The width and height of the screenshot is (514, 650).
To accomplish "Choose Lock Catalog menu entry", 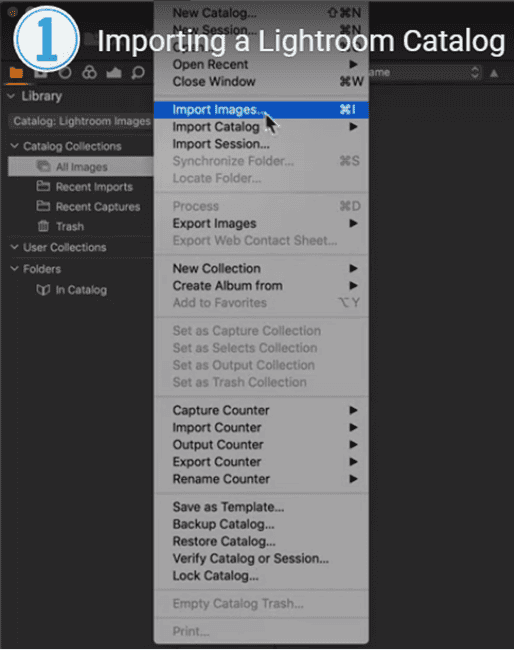I will (x=261, y=576).
